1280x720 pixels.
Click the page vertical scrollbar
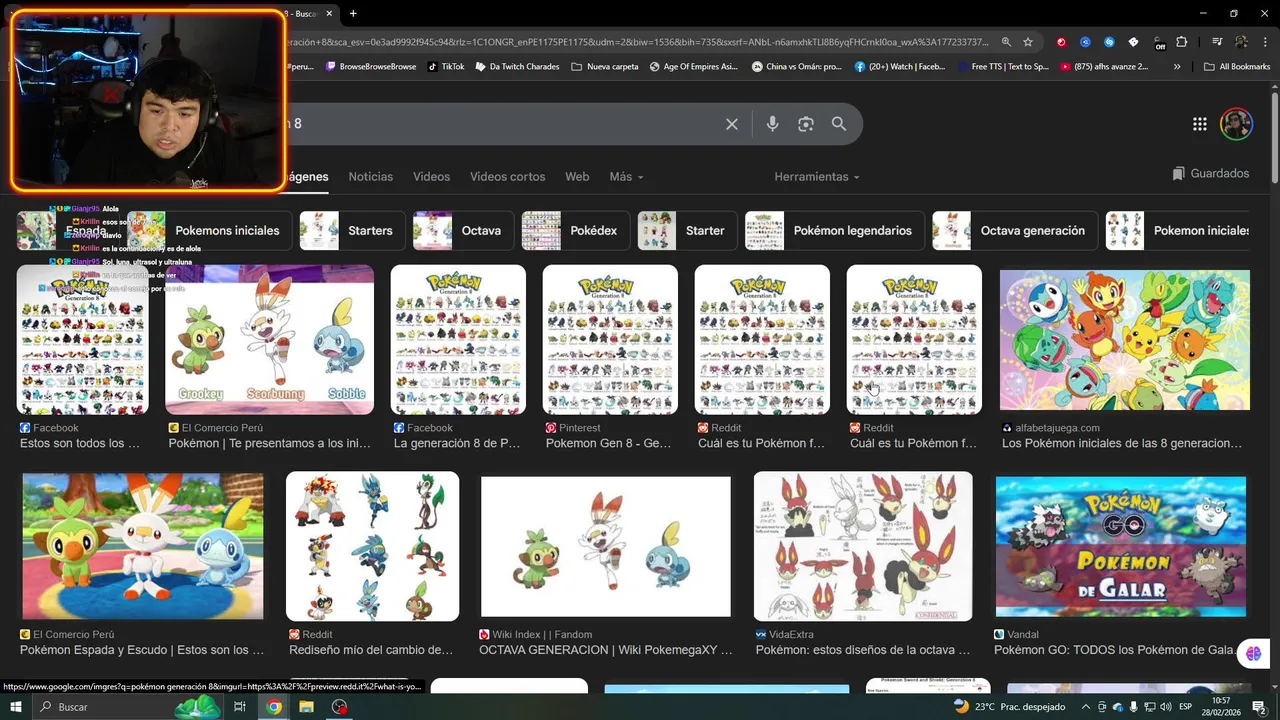click(1274, 140)
